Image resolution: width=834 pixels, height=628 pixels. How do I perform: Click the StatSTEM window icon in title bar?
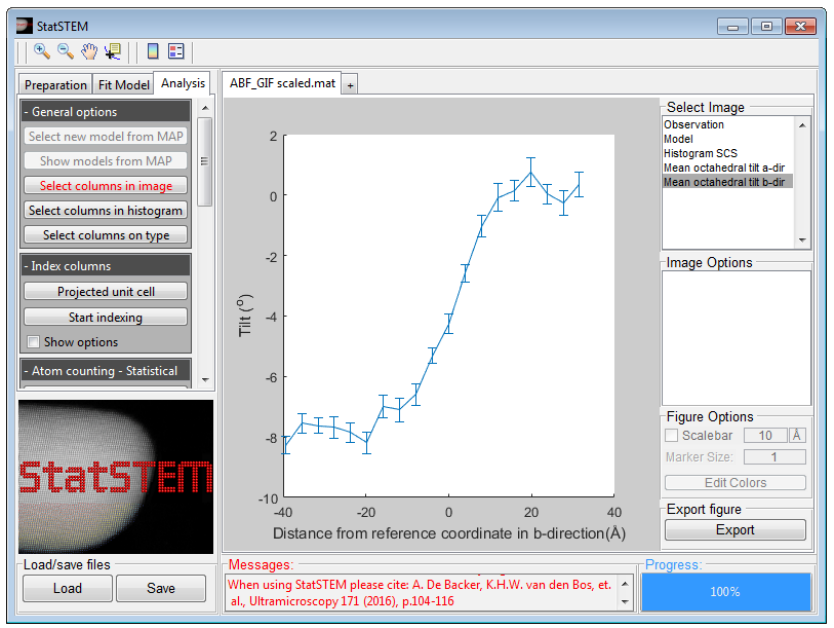pos(24,26)
